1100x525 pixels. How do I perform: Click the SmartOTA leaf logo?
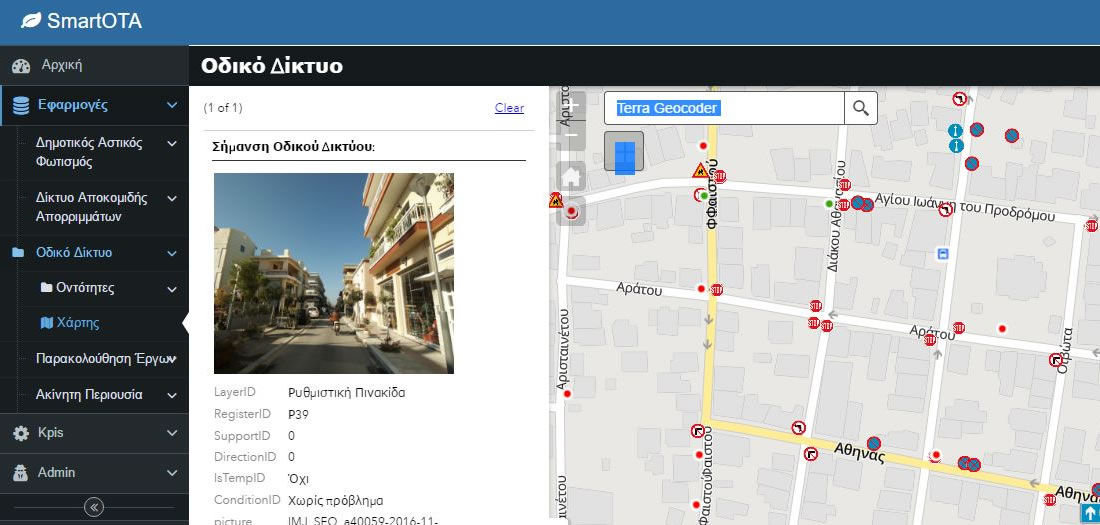click(31, 21)
